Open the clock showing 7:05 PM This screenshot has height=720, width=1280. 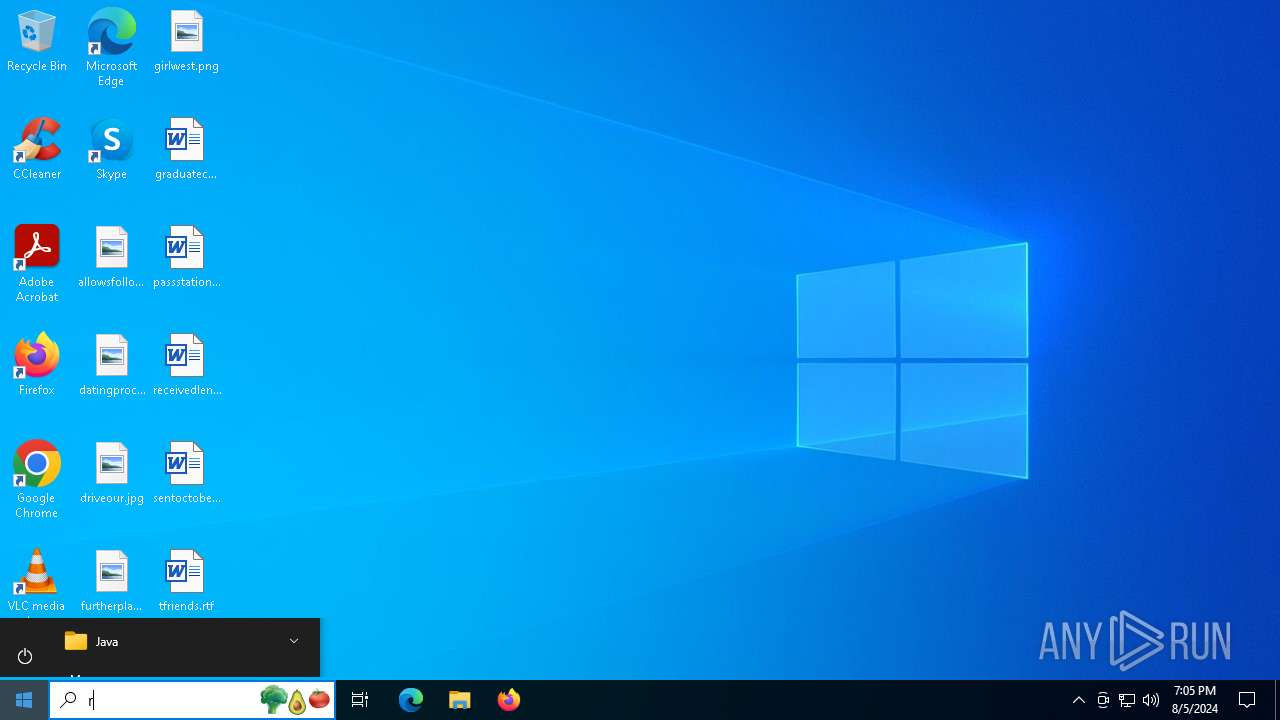click(1195, 700)
